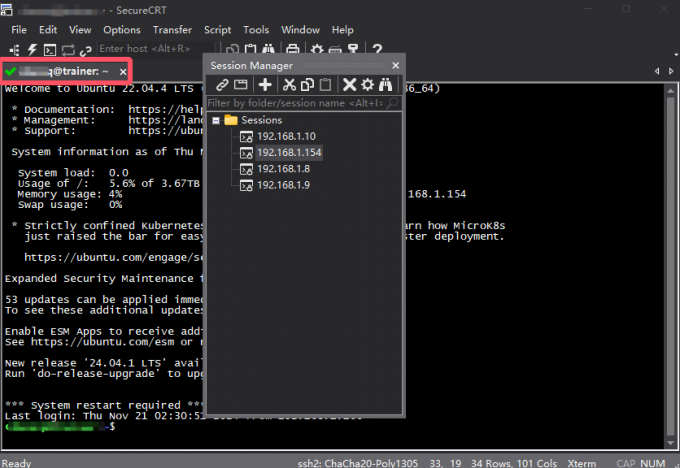Select the Sessions folder
The width and height of the screenshot is (680, 468).
262,120
